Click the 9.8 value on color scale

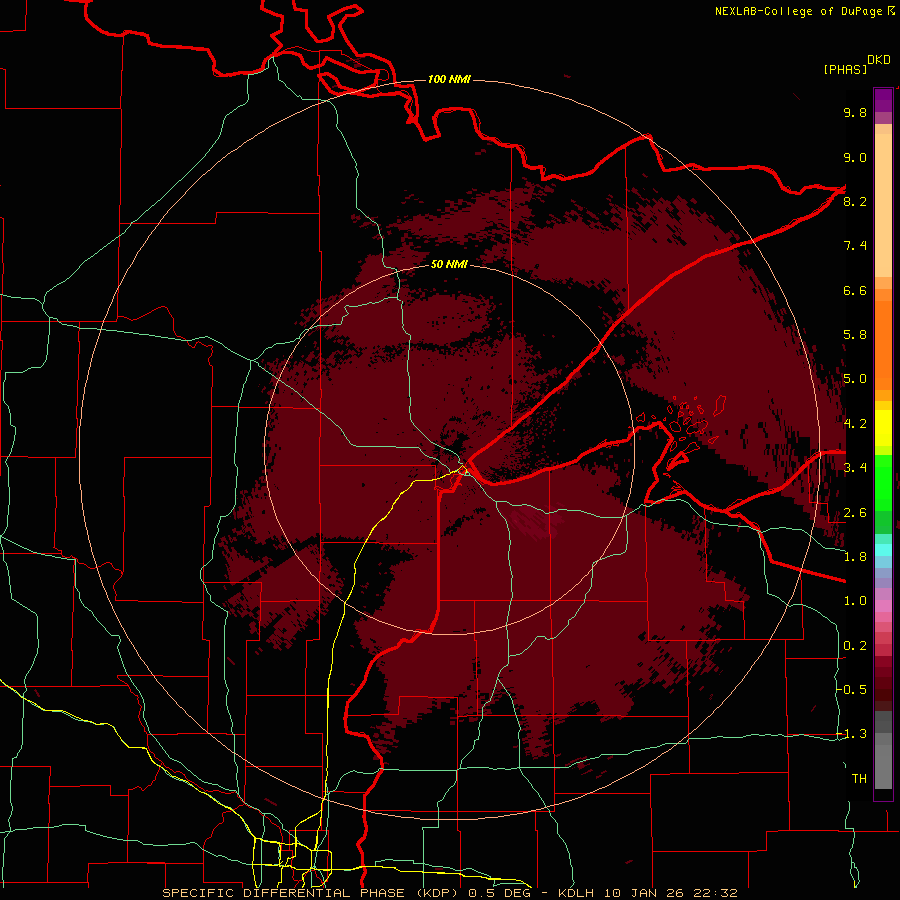point(855,112)
